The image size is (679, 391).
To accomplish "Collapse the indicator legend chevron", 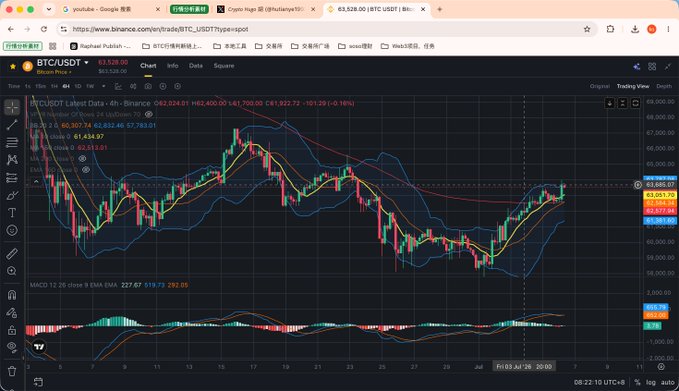I will [36, 181].
